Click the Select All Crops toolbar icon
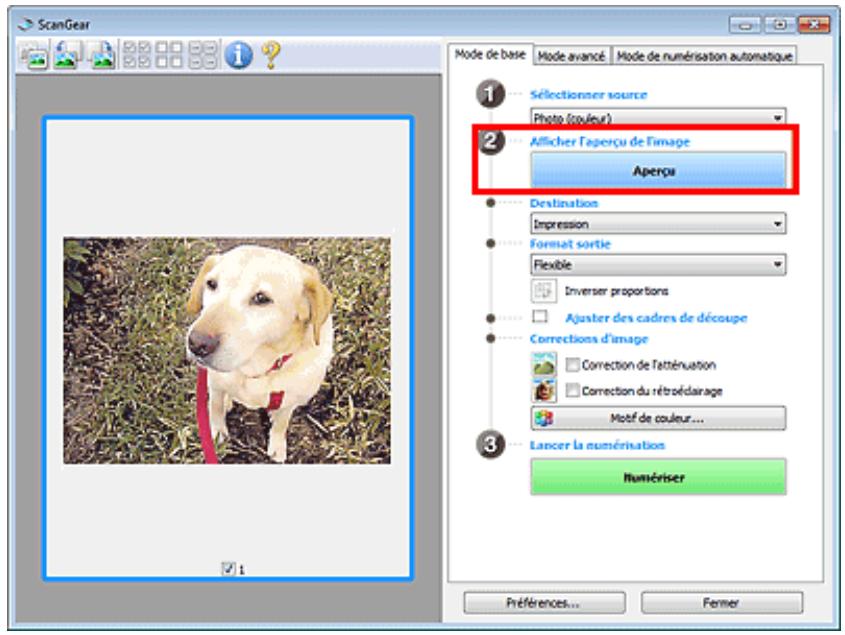The width and height of the screenshot is (845, 635). pos(203,55)
